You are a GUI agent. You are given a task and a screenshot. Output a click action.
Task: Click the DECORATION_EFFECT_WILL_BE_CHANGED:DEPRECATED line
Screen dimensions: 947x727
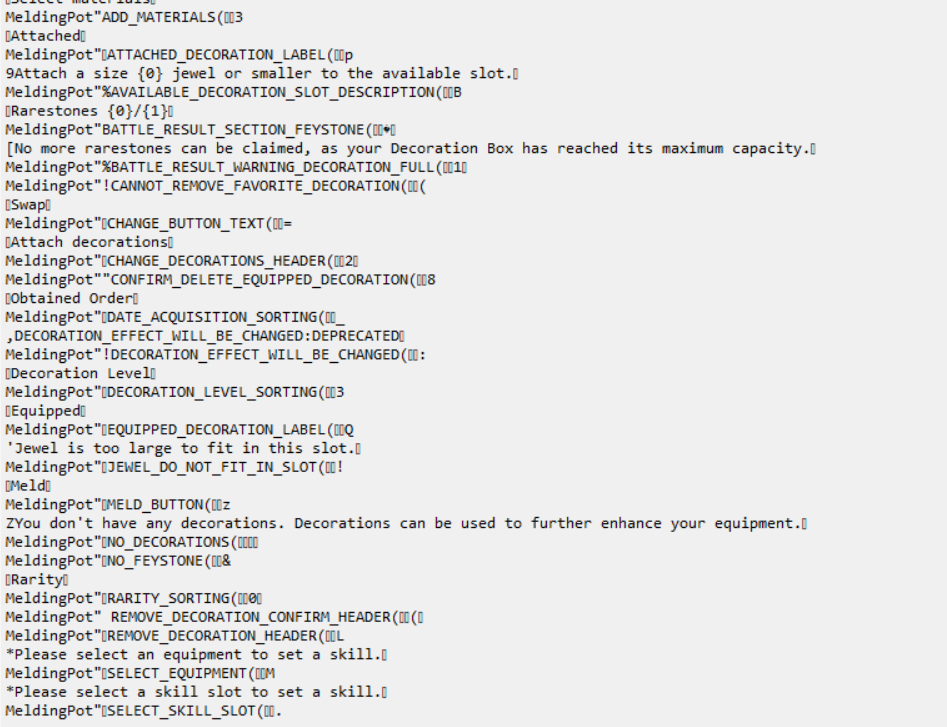coord(205,336)
